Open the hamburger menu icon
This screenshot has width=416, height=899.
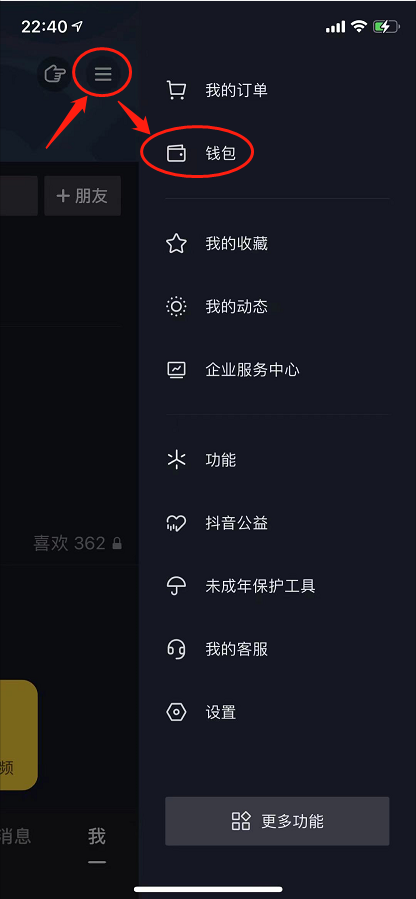coord(103,74)
